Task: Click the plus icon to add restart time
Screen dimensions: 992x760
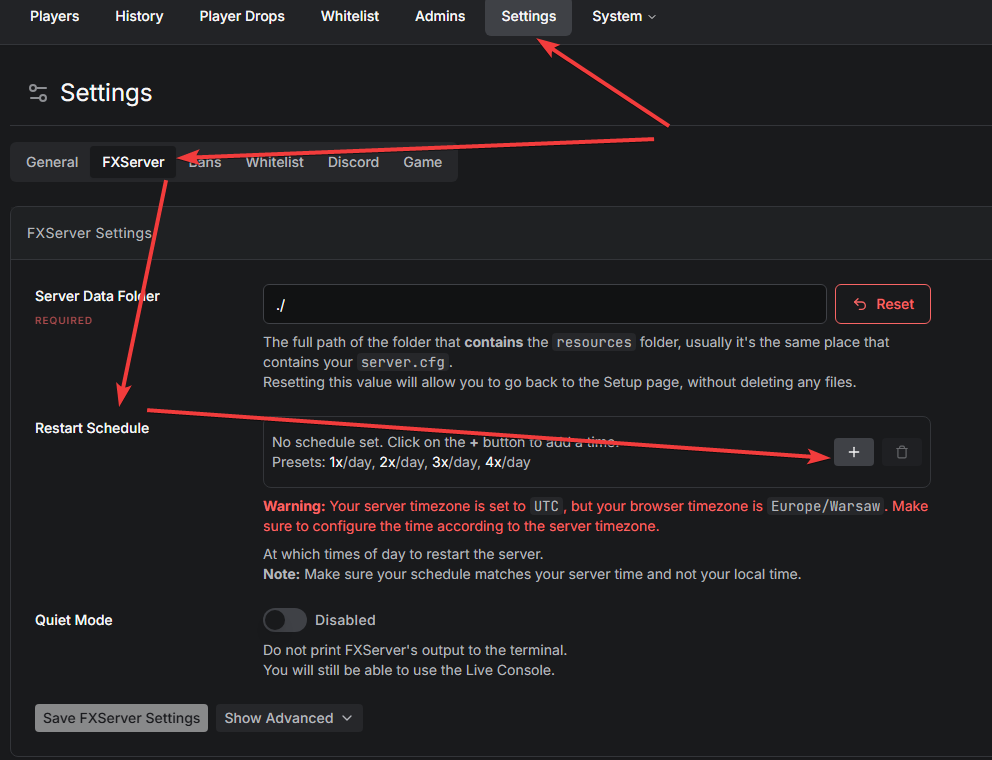Action: point(853,452)
